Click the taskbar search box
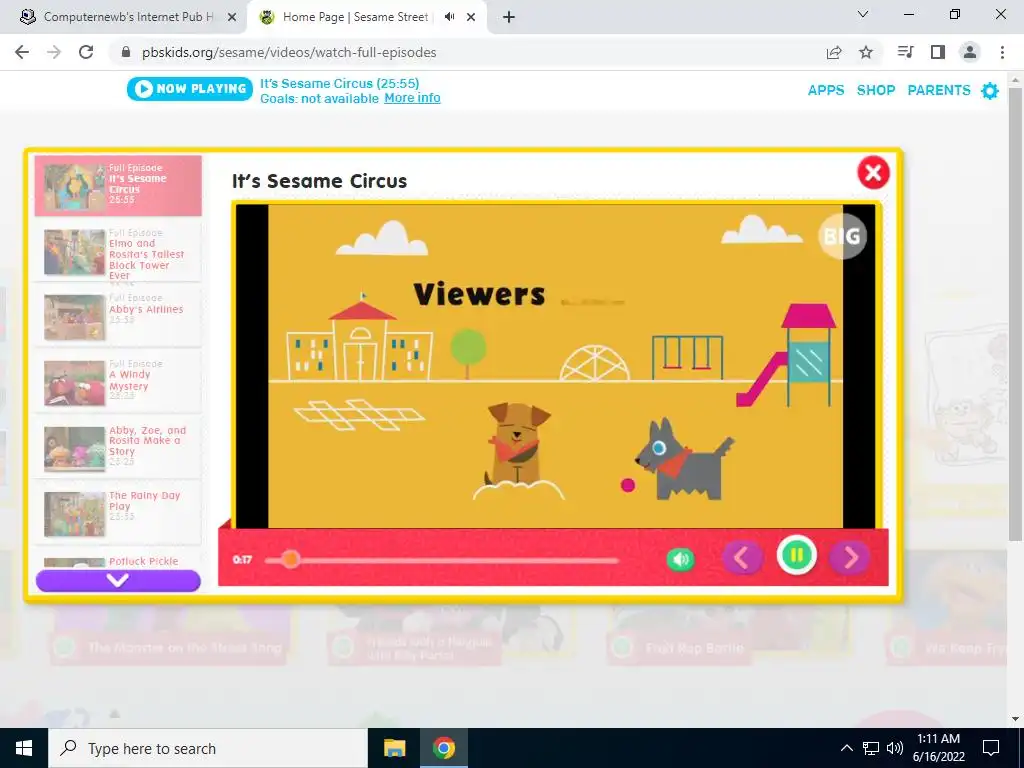 [208, 748]
